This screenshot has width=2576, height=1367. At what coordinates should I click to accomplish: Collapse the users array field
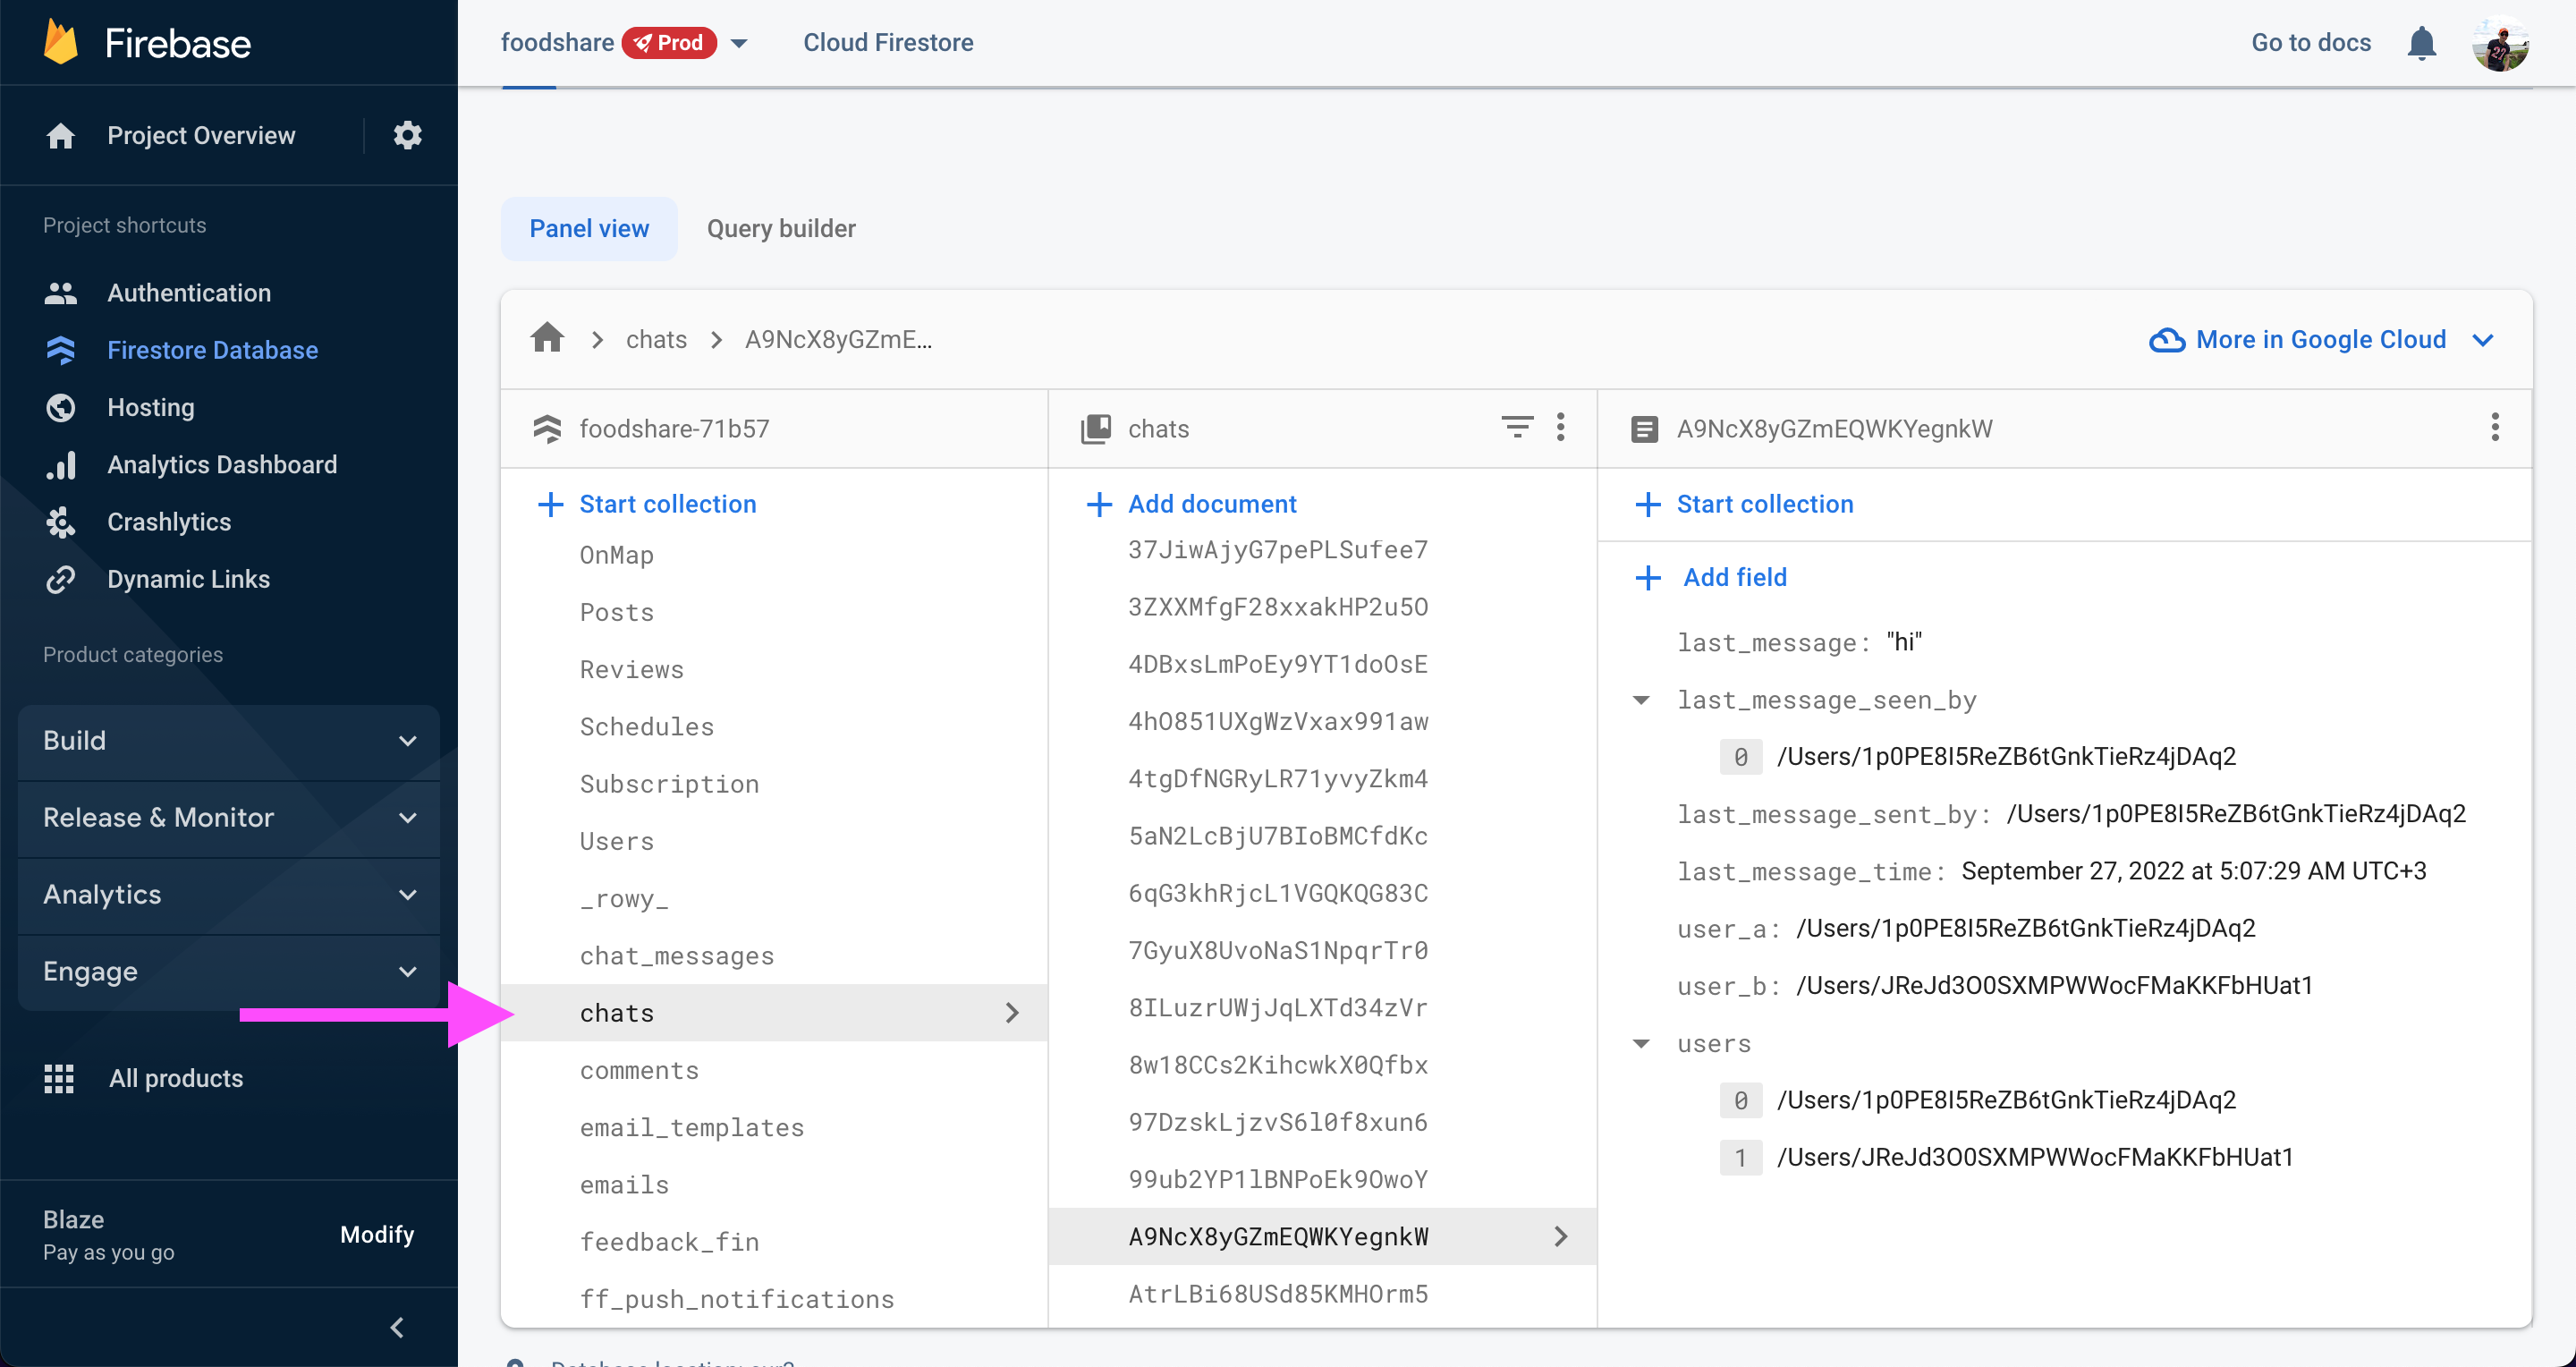click(1640, 1043)
